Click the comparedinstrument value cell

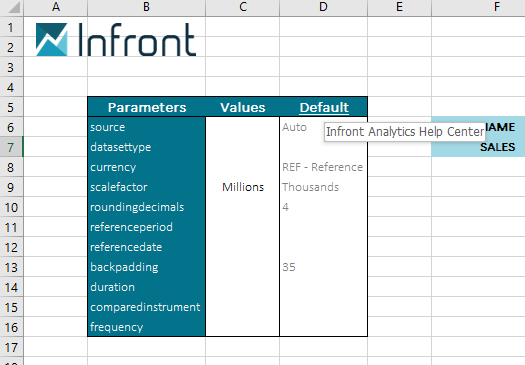click(243, 307)
